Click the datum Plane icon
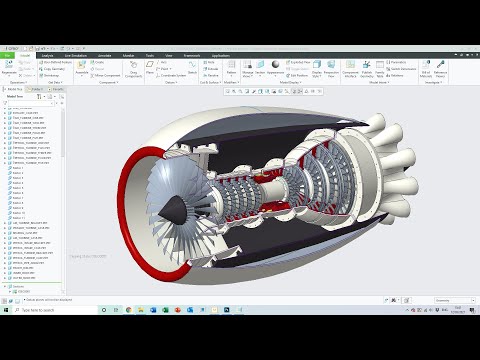 coord(150,65)
